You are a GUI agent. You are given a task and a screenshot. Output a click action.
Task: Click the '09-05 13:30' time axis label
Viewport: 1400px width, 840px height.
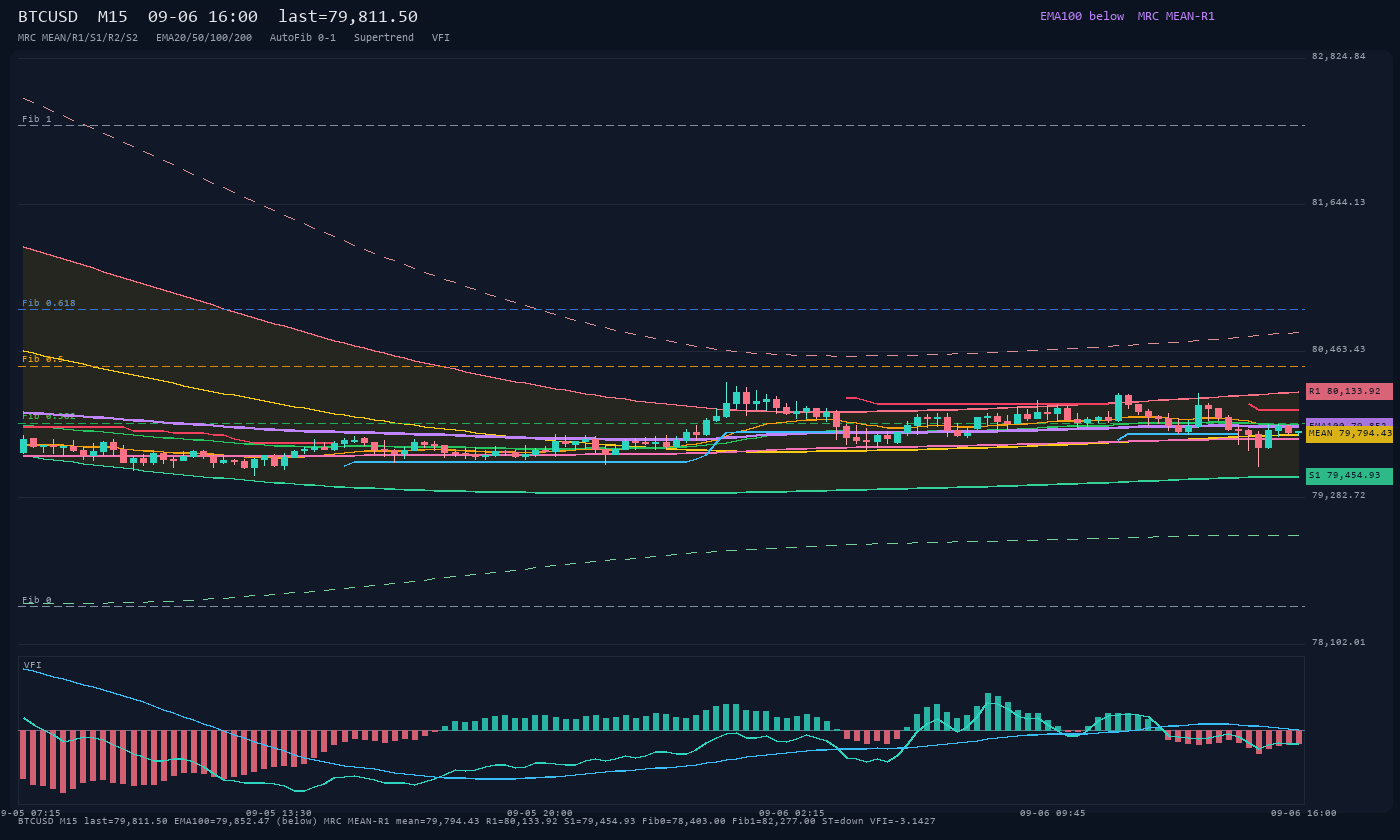[x=279, y=813]
